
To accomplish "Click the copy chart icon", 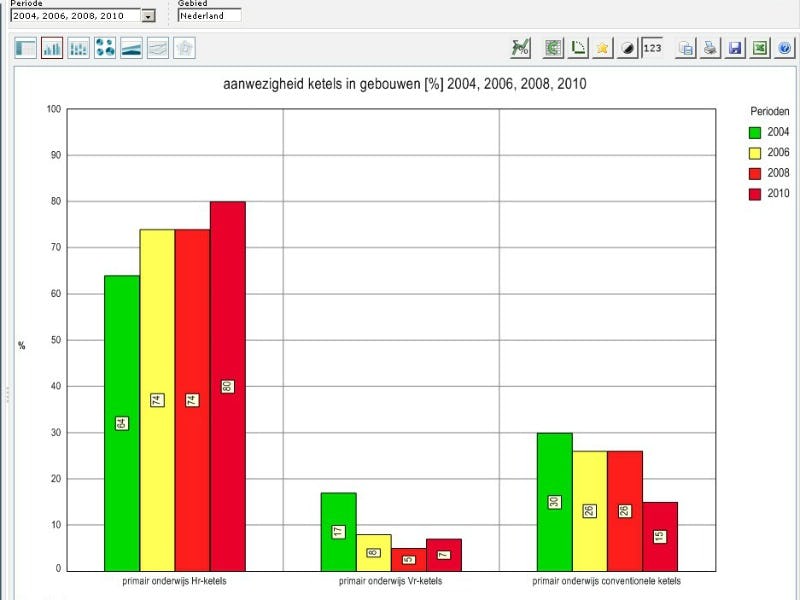I will click(685, 48).
